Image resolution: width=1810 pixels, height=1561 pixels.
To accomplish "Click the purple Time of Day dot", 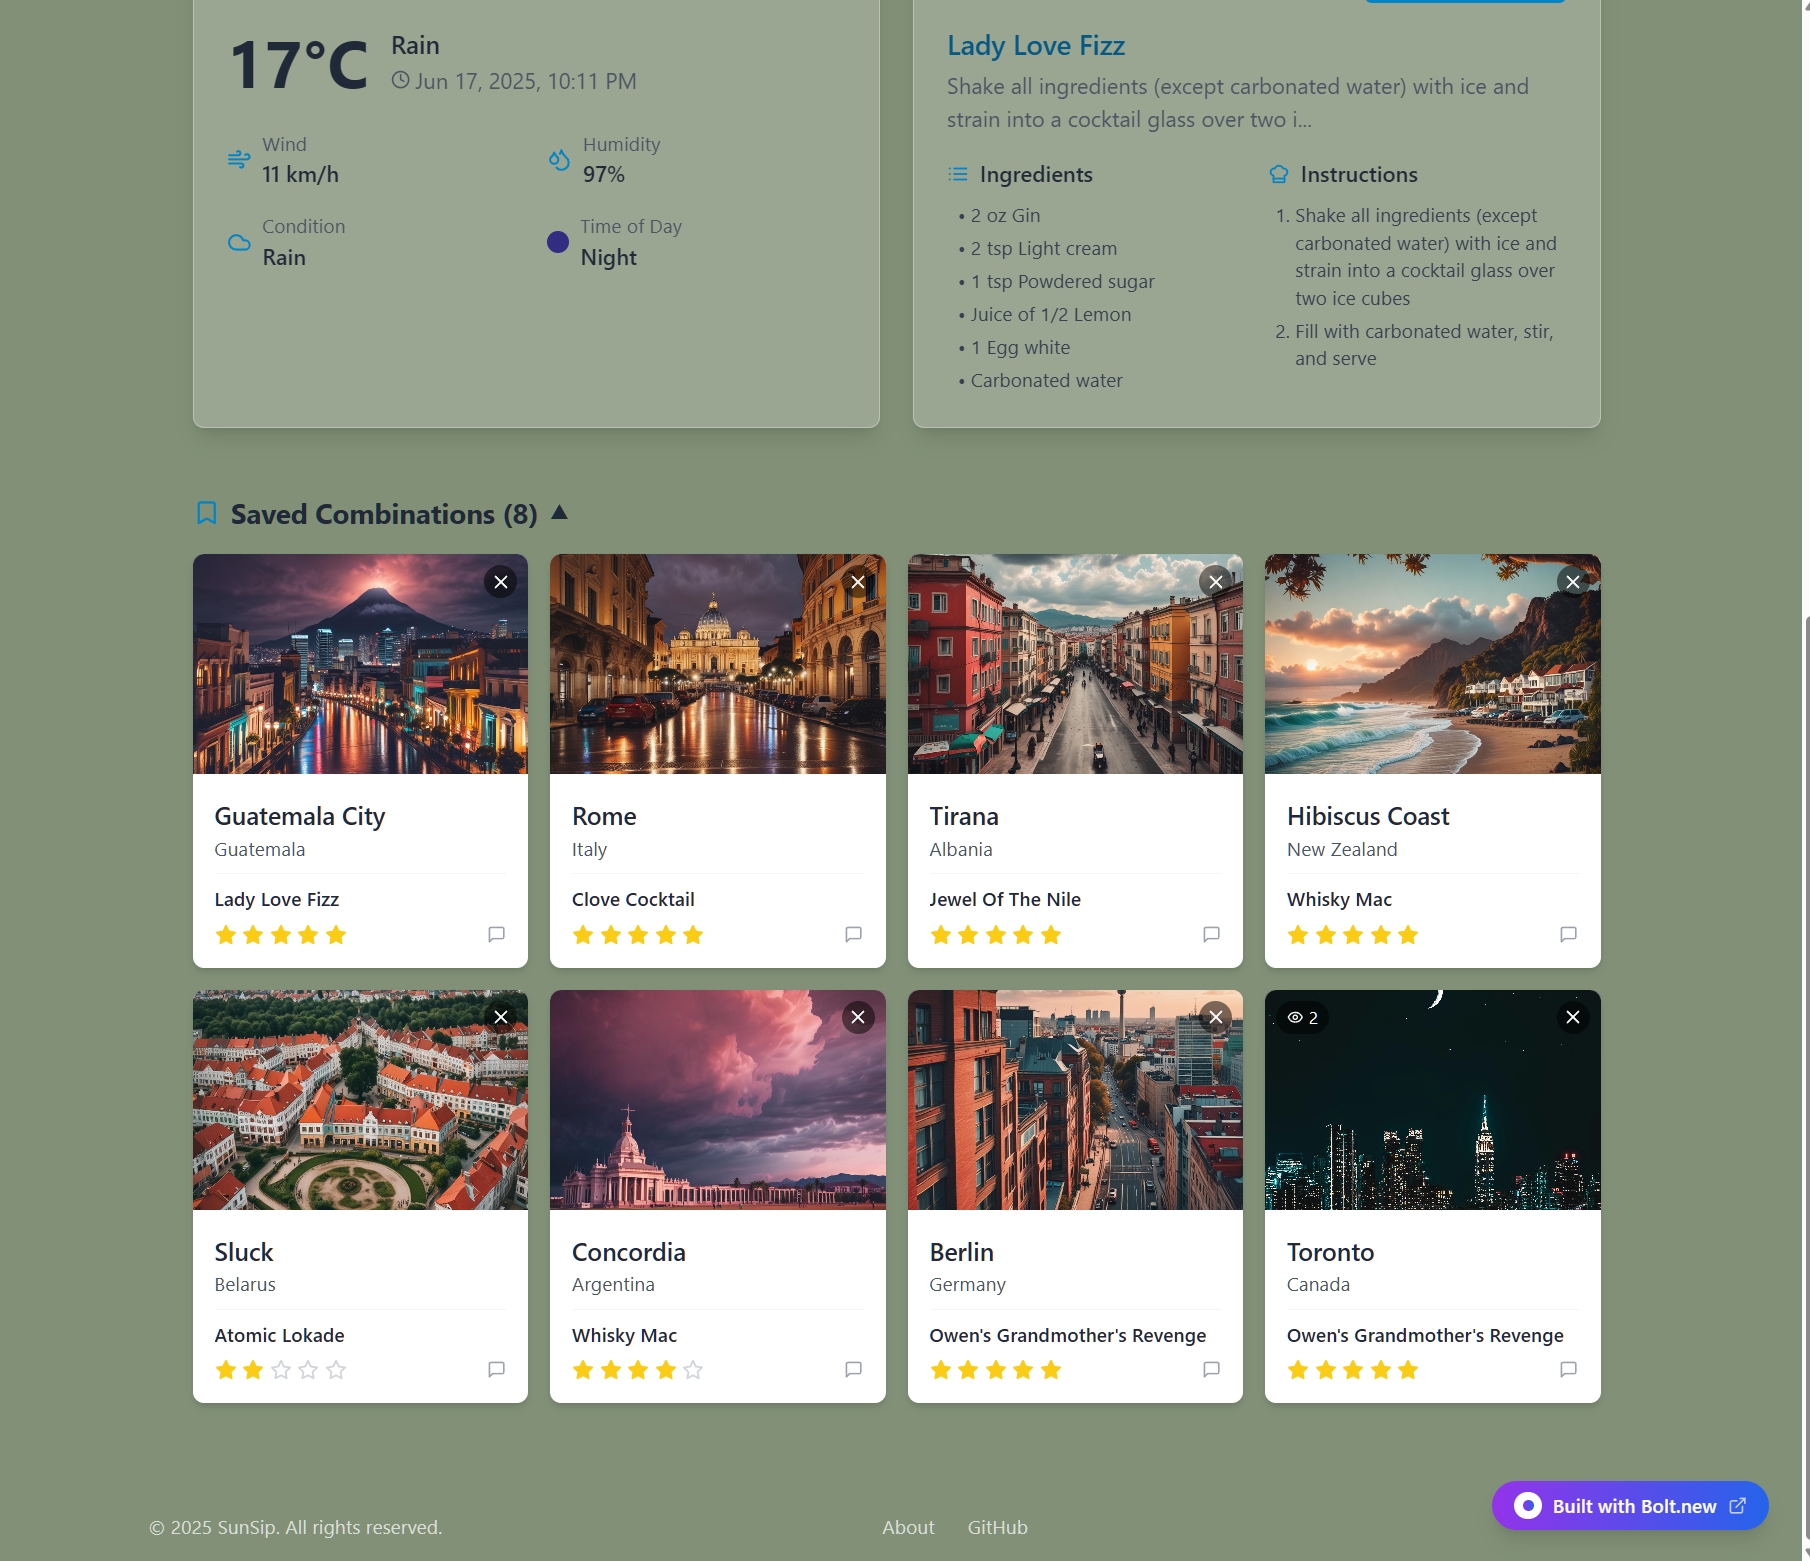I will click(558, 242).
